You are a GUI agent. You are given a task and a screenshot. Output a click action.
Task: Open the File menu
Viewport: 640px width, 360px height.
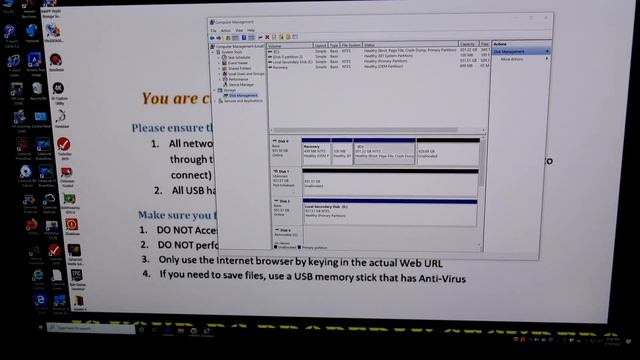point(213,31)
